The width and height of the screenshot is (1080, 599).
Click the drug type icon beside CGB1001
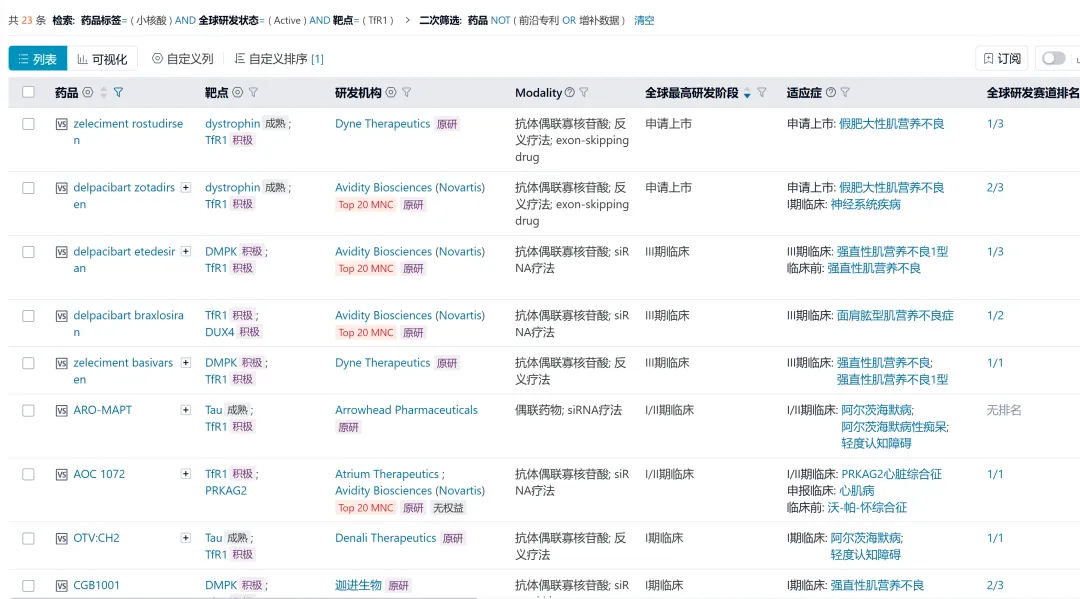point(61,586)
